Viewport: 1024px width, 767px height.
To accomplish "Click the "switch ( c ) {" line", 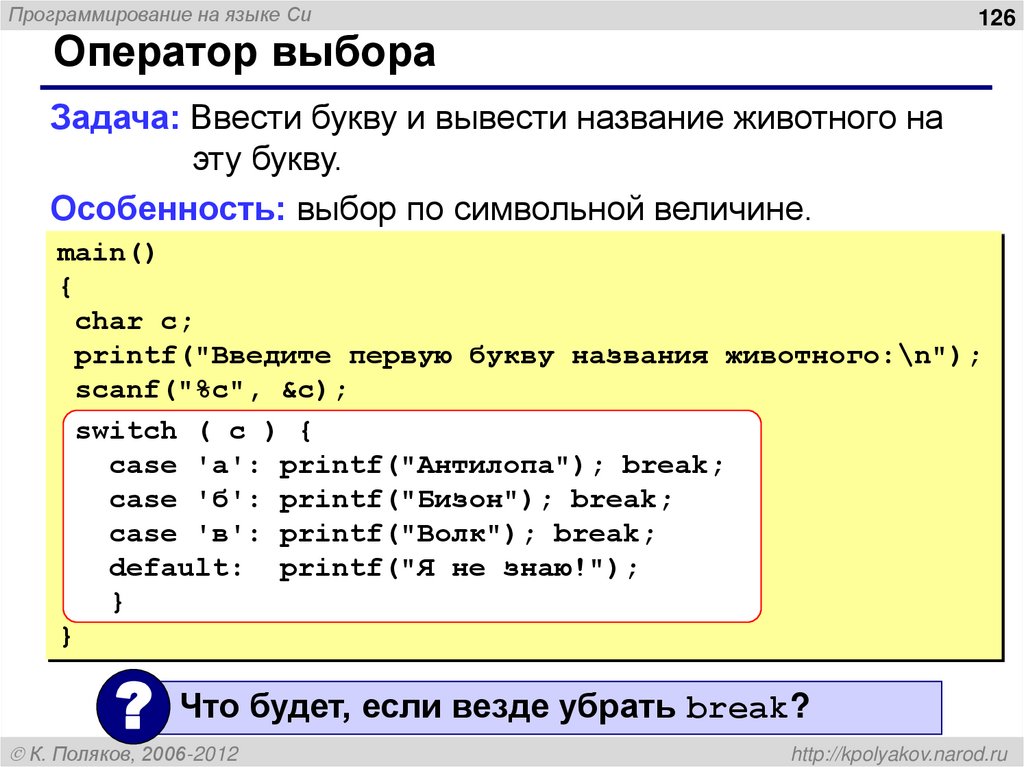I will [193, 431].
